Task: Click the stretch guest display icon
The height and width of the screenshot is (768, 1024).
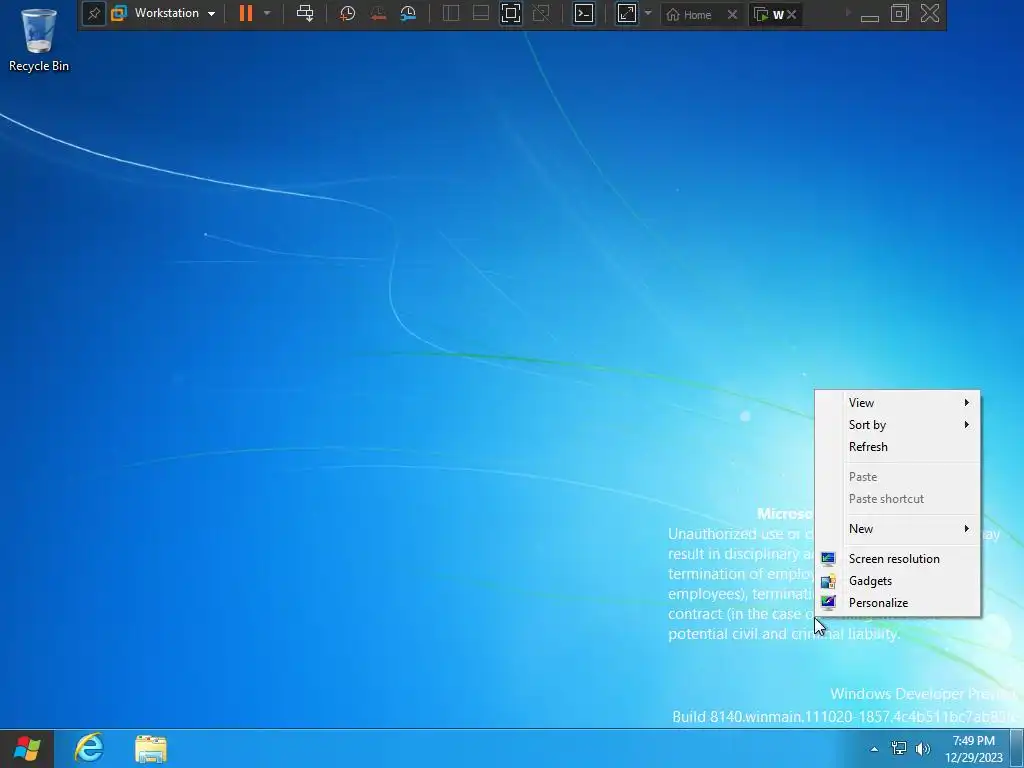Action: point(626,13)
